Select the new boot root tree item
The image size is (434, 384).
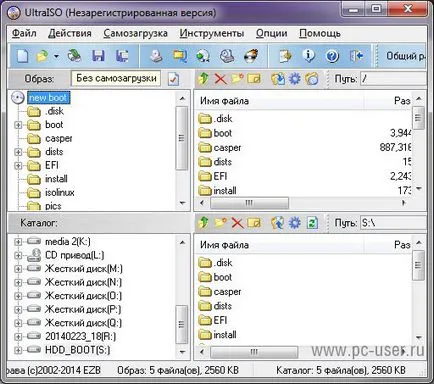click(x=48, y=98)
